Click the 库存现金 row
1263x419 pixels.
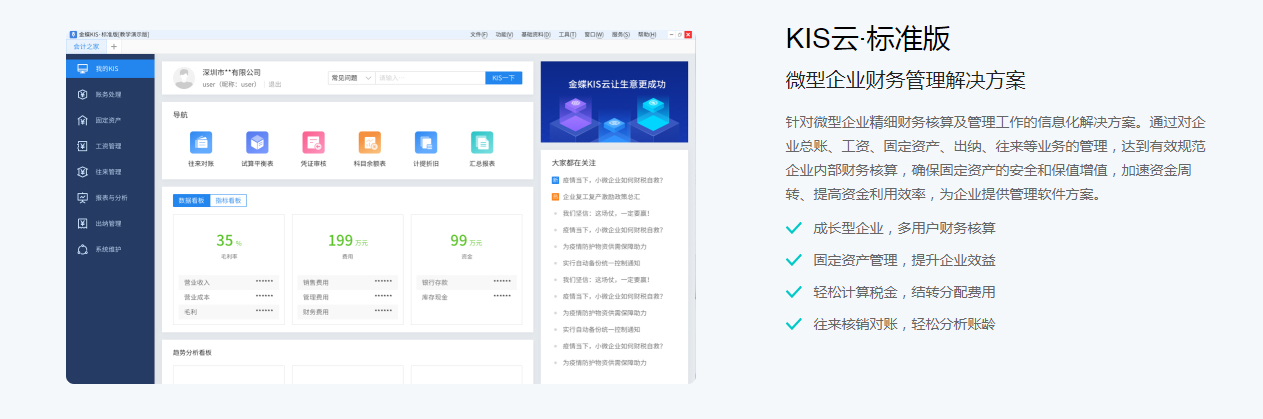pyautogui.click(x=466, y=297)
